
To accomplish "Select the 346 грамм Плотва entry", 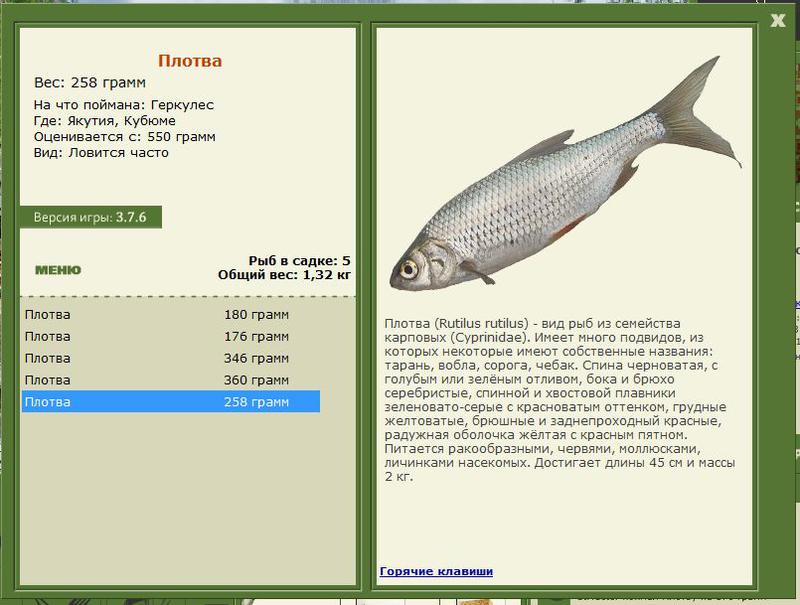I will coord(170,358).
